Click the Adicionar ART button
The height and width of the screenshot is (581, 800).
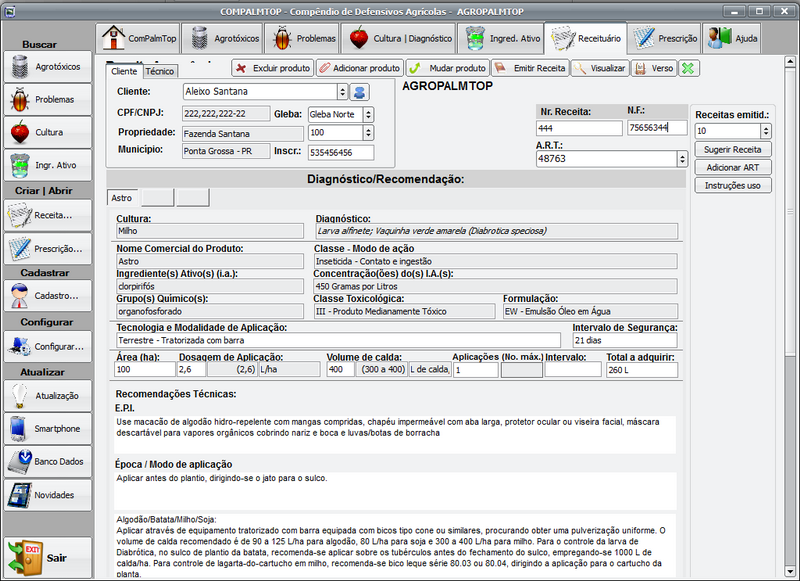[x=733, y=167]
